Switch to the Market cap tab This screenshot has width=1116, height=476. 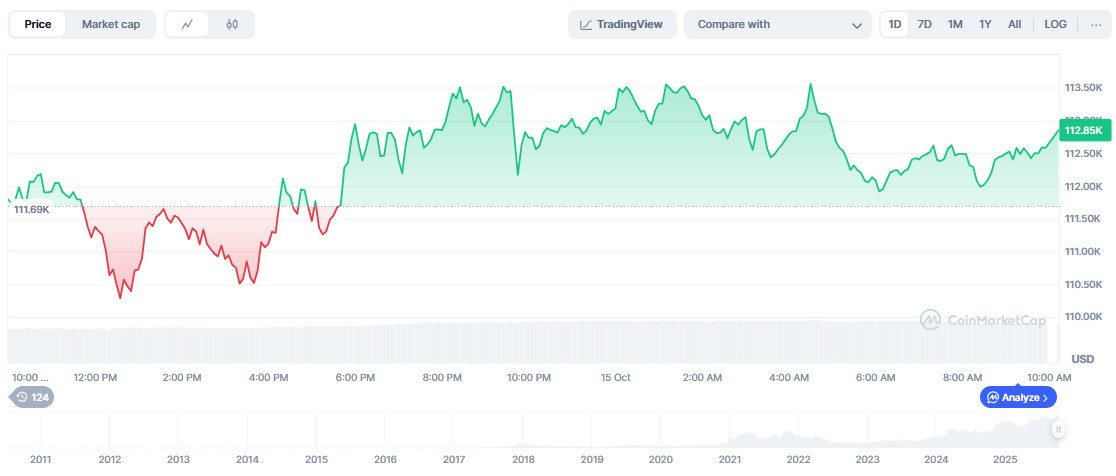point(111,24)
